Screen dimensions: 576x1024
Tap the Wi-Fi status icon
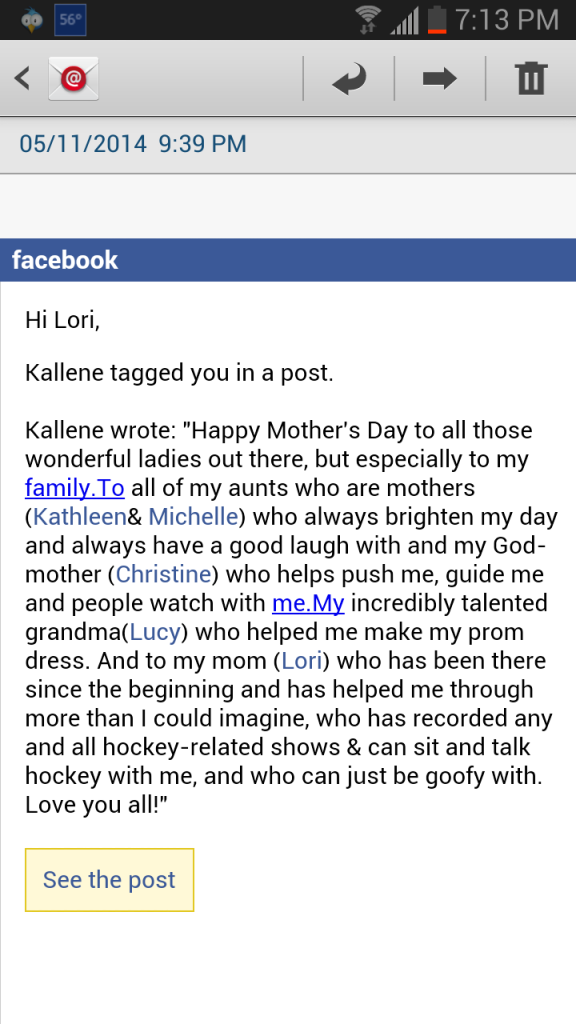point(370,20)
